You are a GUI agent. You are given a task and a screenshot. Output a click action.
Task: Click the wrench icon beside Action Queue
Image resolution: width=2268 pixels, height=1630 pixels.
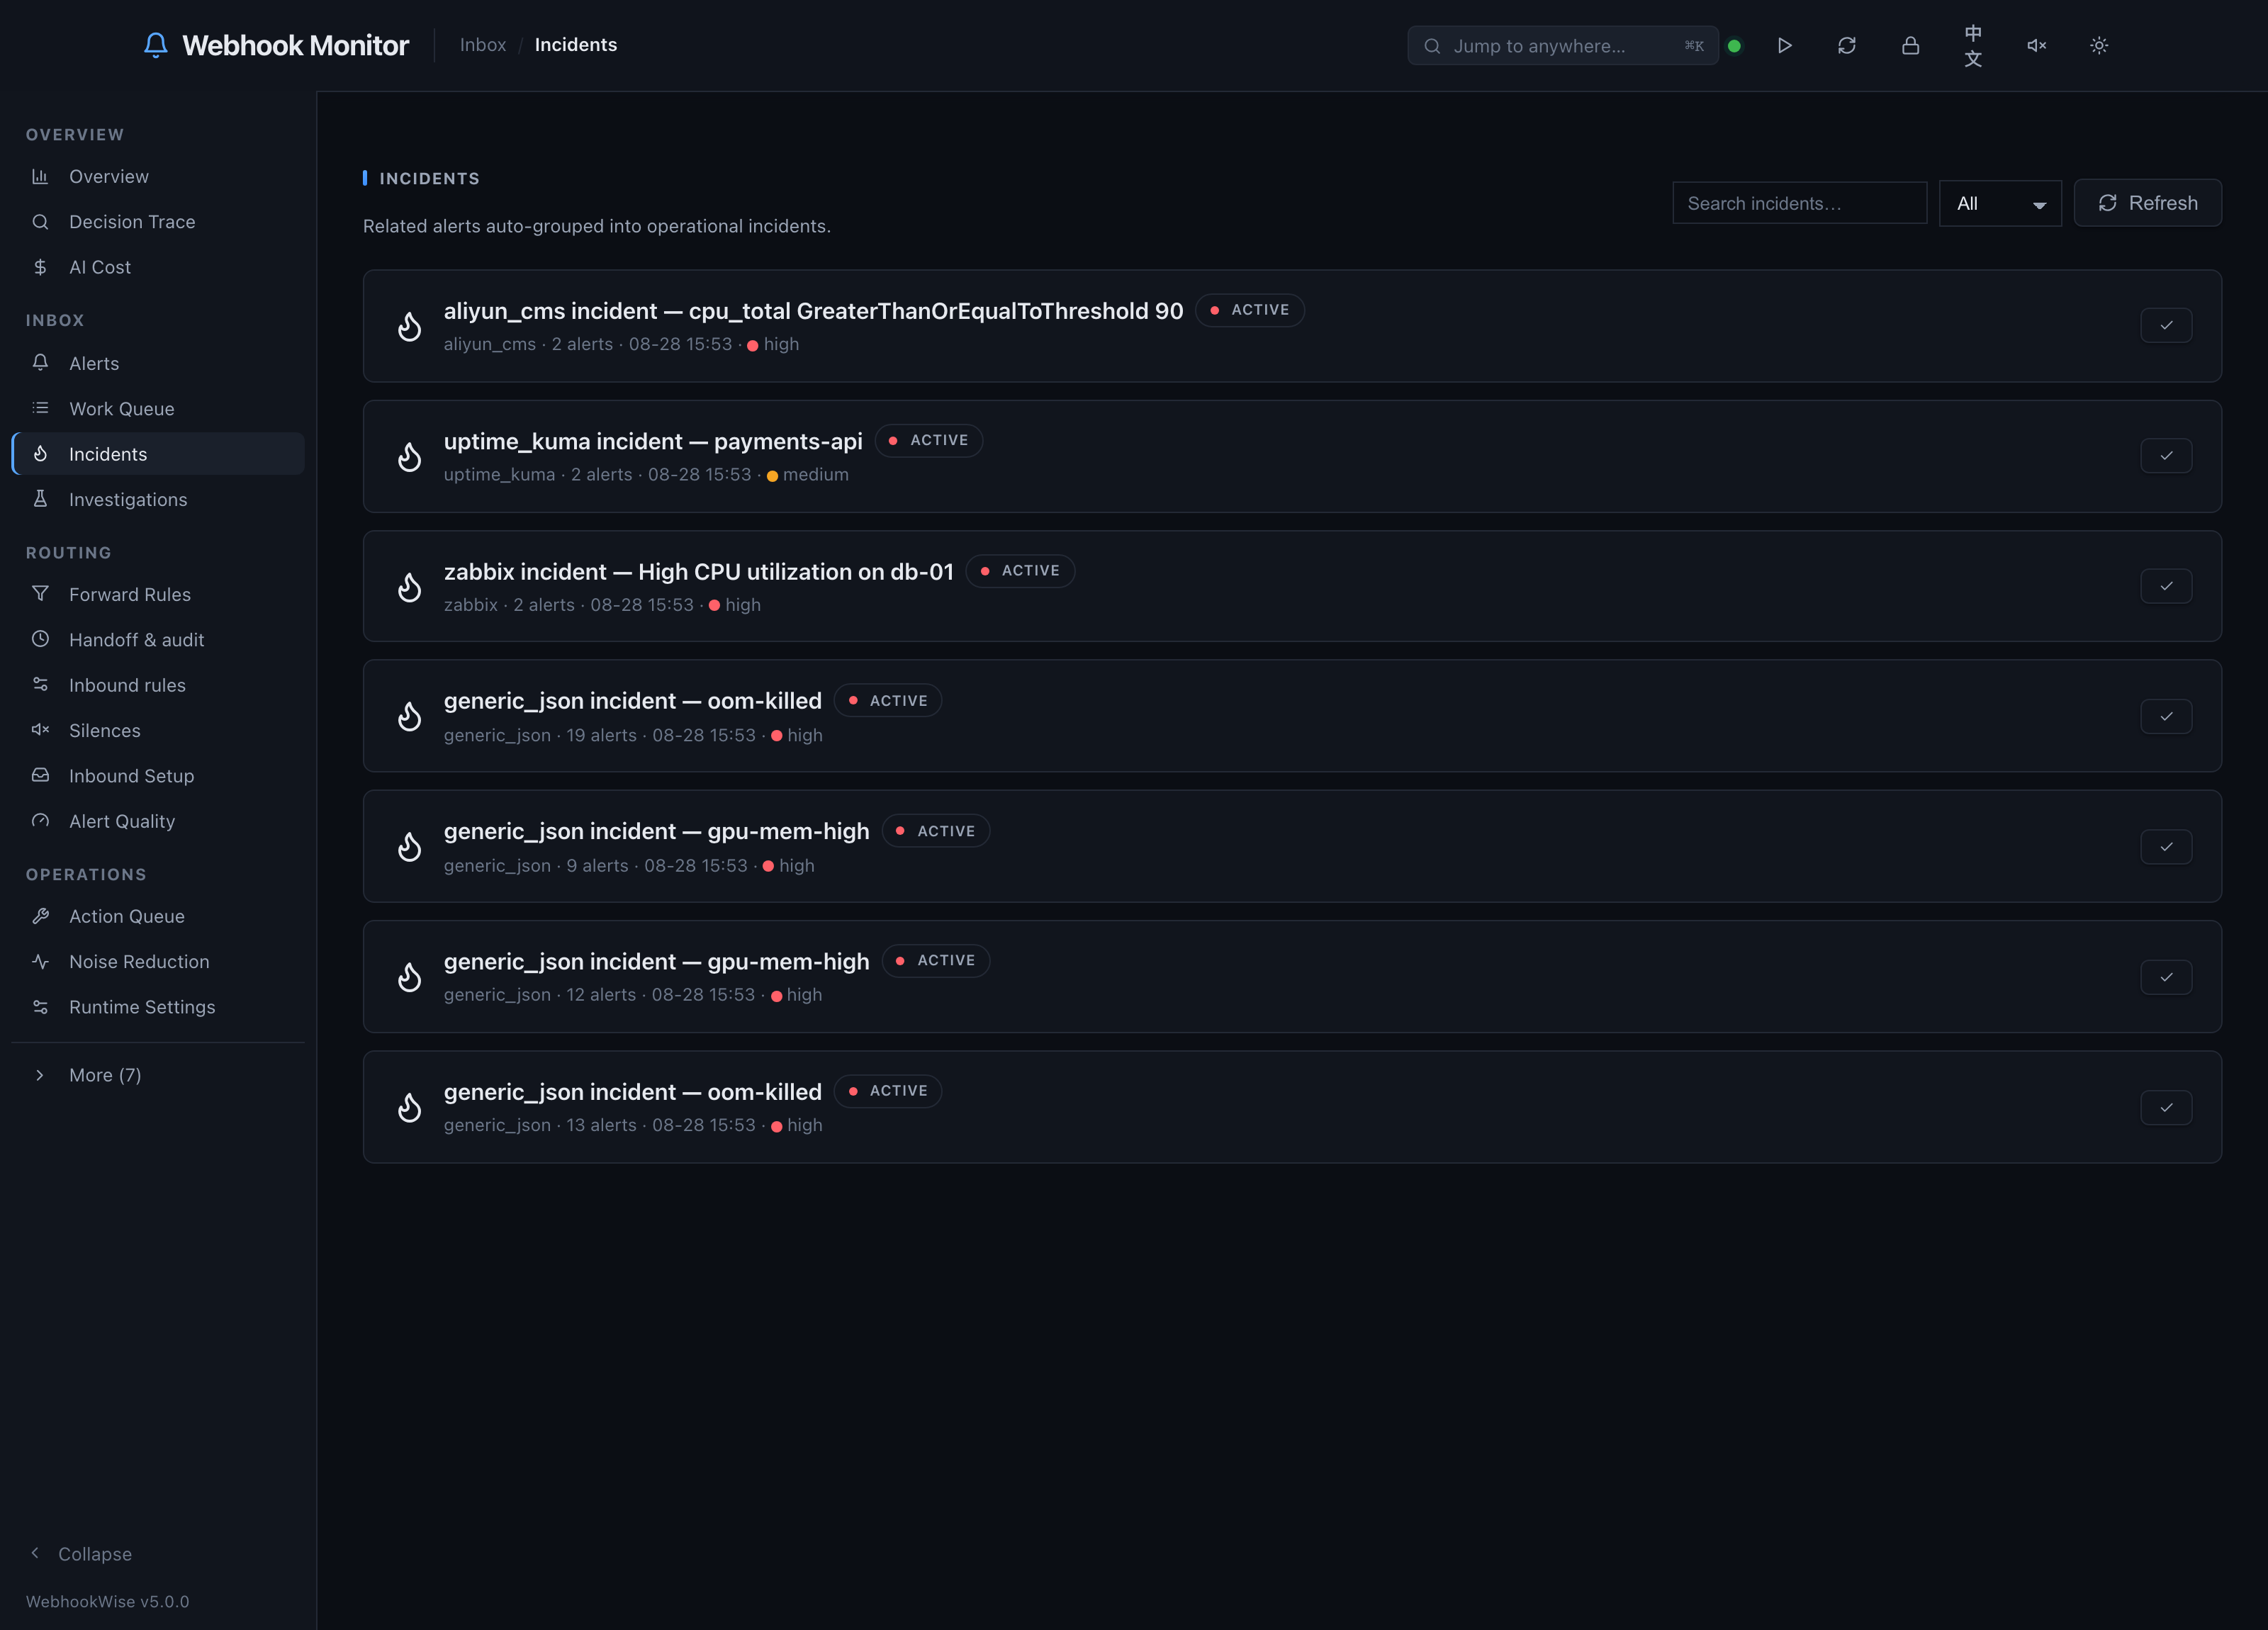(x=40, y=916)
